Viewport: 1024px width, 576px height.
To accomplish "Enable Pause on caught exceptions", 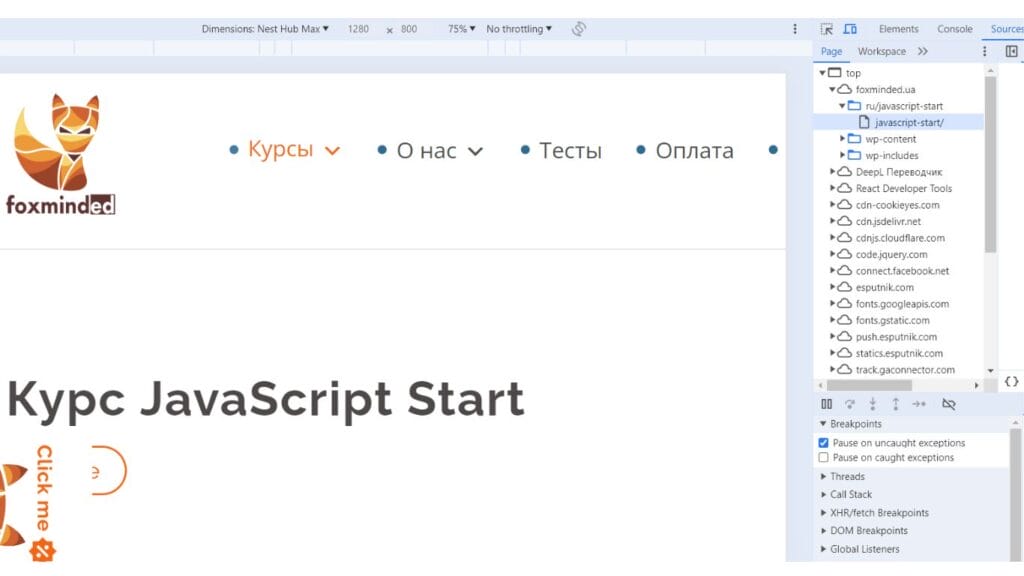I will (824, 458).
